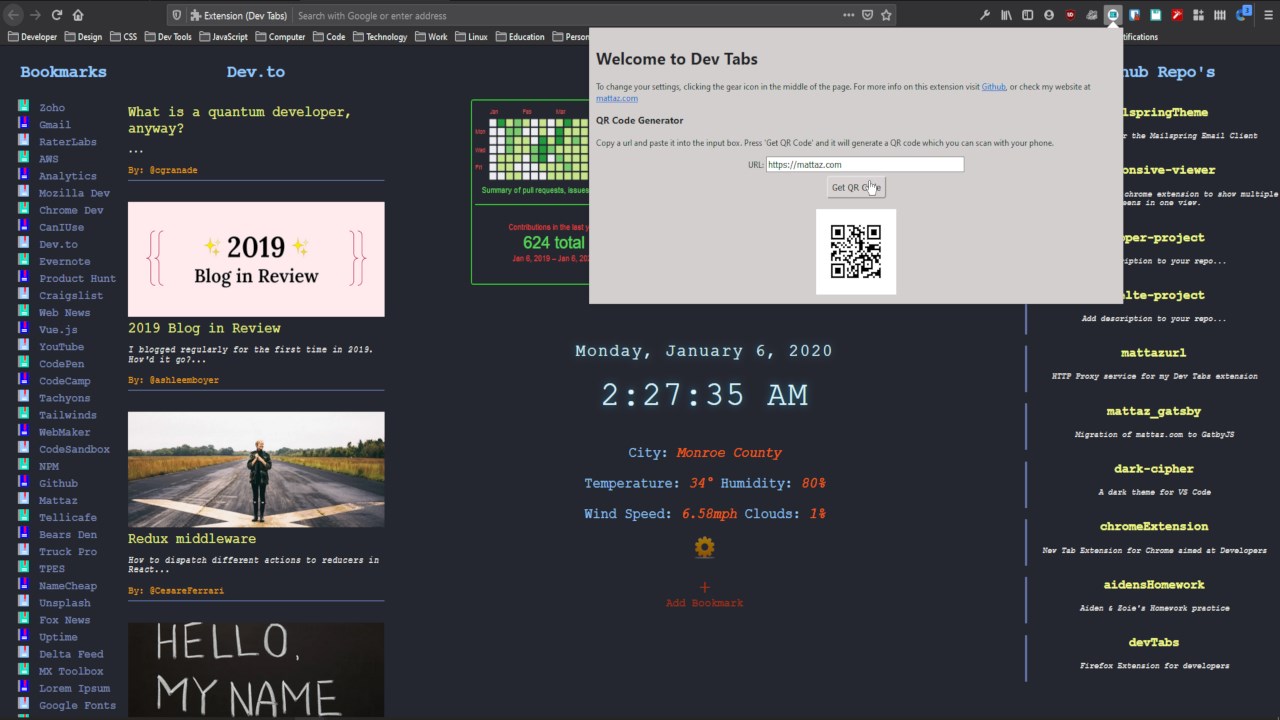Visit author @CesareFerrari profile
The height and width of the screenshot is (720, 1280).
pos(186,590)
